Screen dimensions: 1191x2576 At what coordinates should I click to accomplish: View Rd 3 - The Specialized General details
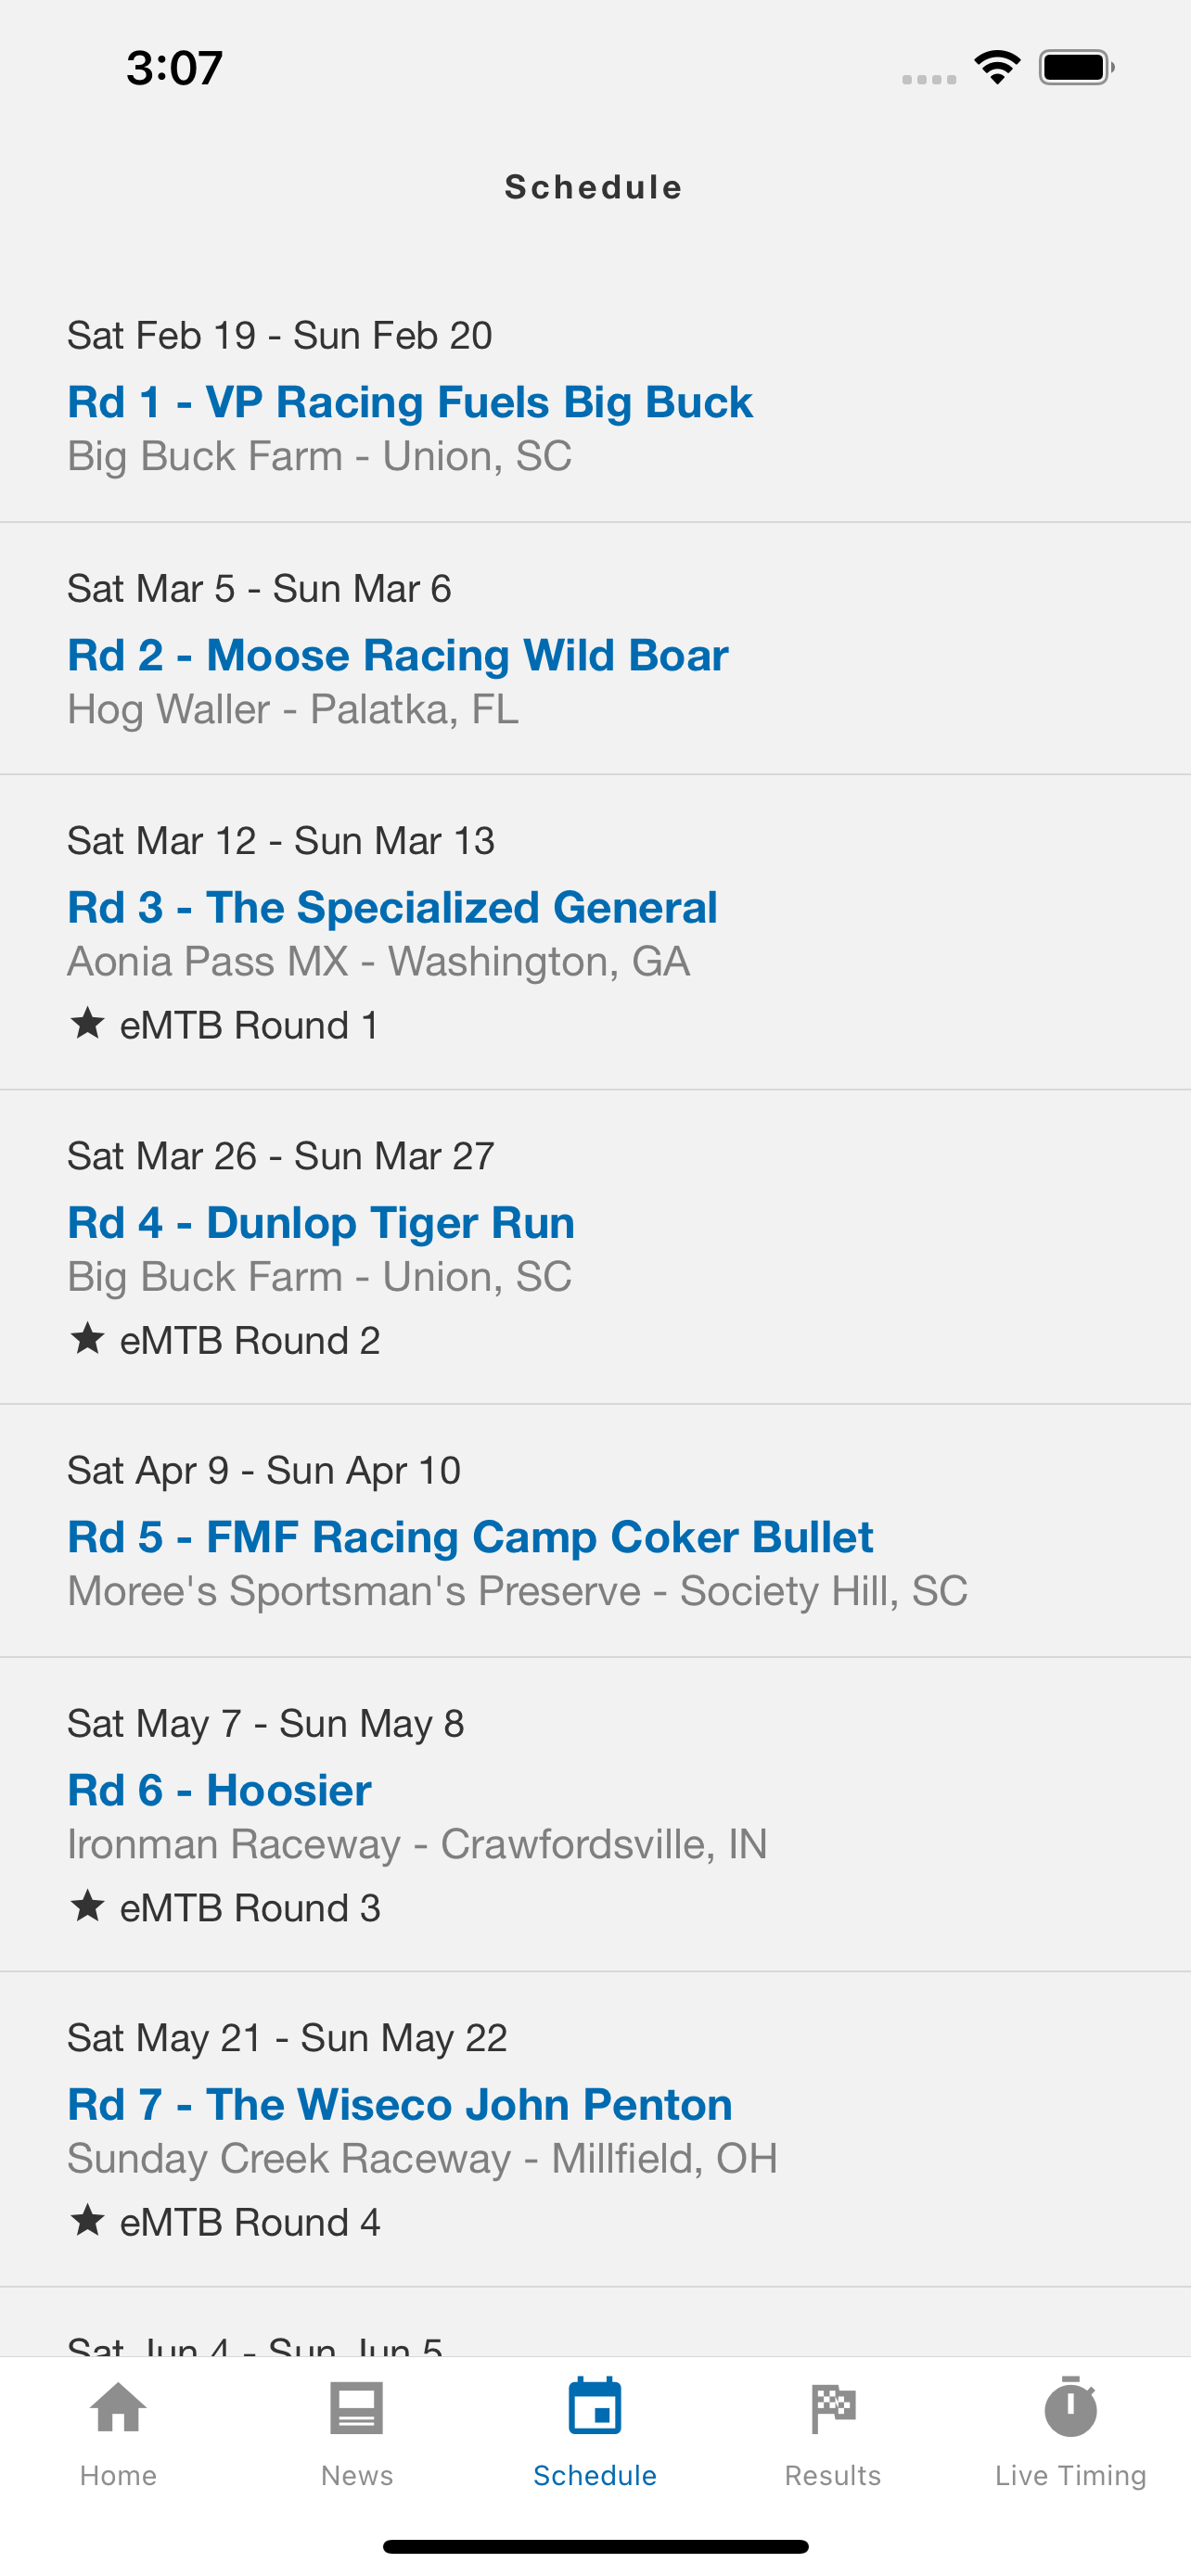[392, 907]
